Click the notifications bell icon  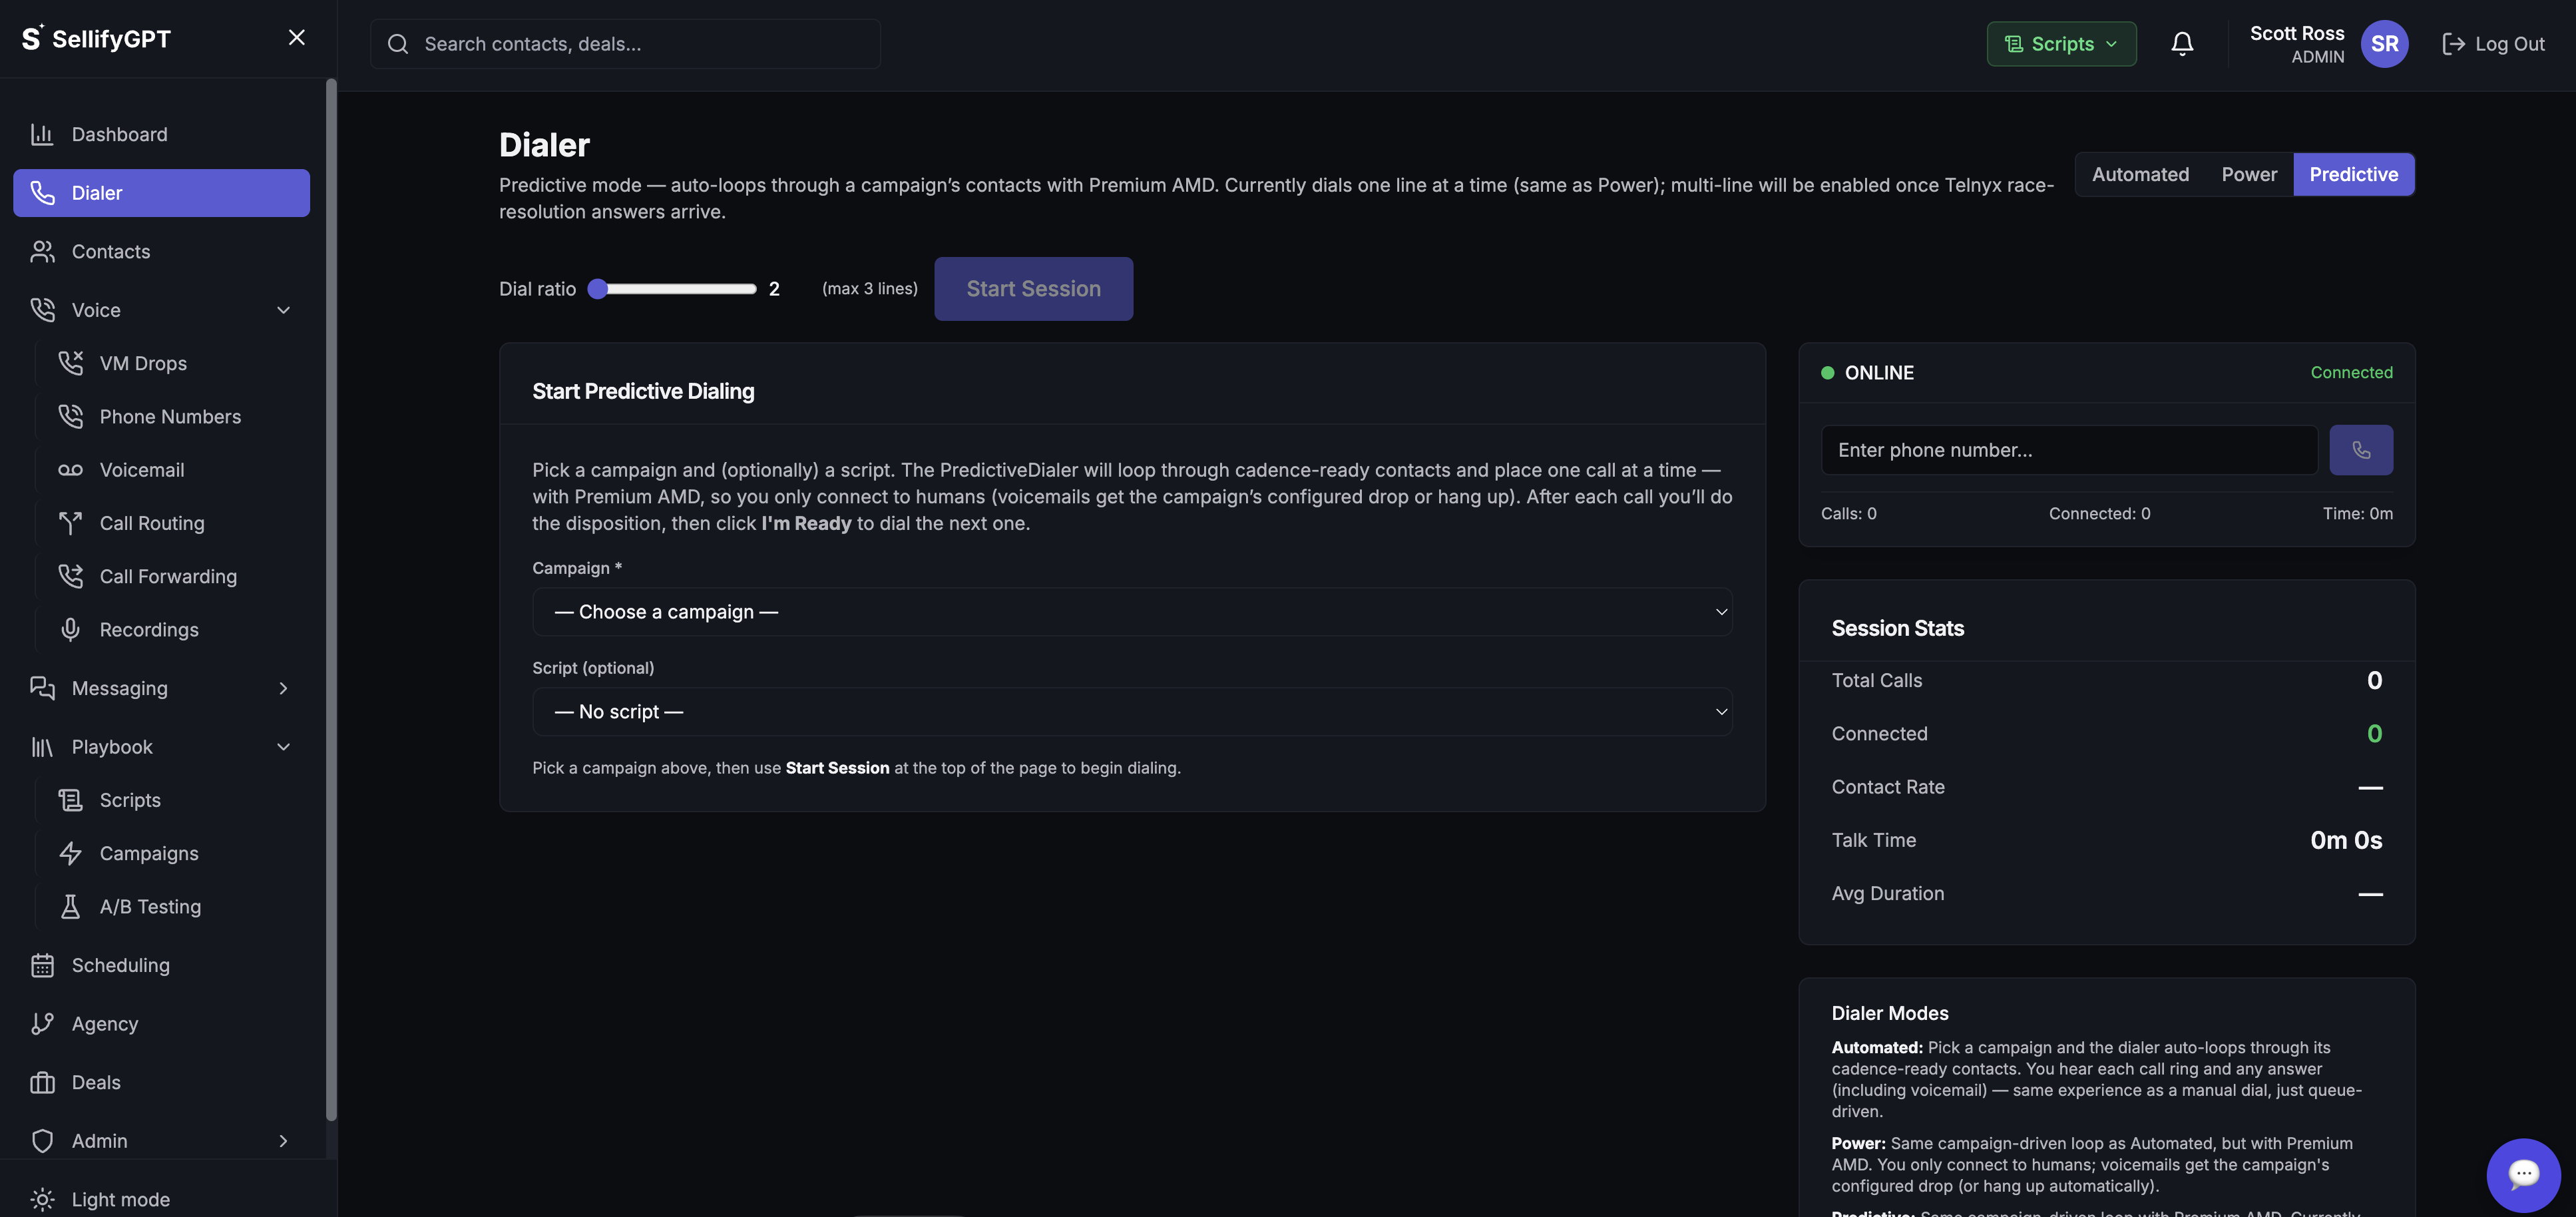pos(2182,44)
